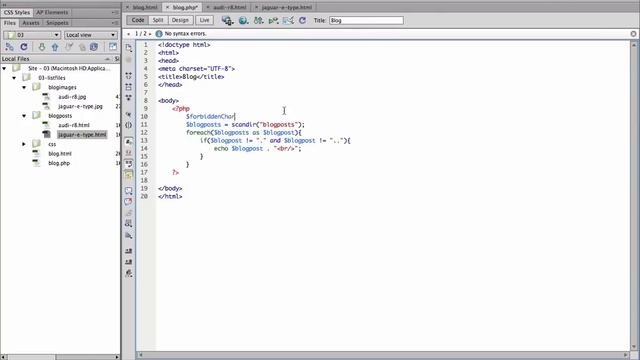Click the Outdent Code icon
The height and width of the screenshot is (360, 640).
coord(129,262)
